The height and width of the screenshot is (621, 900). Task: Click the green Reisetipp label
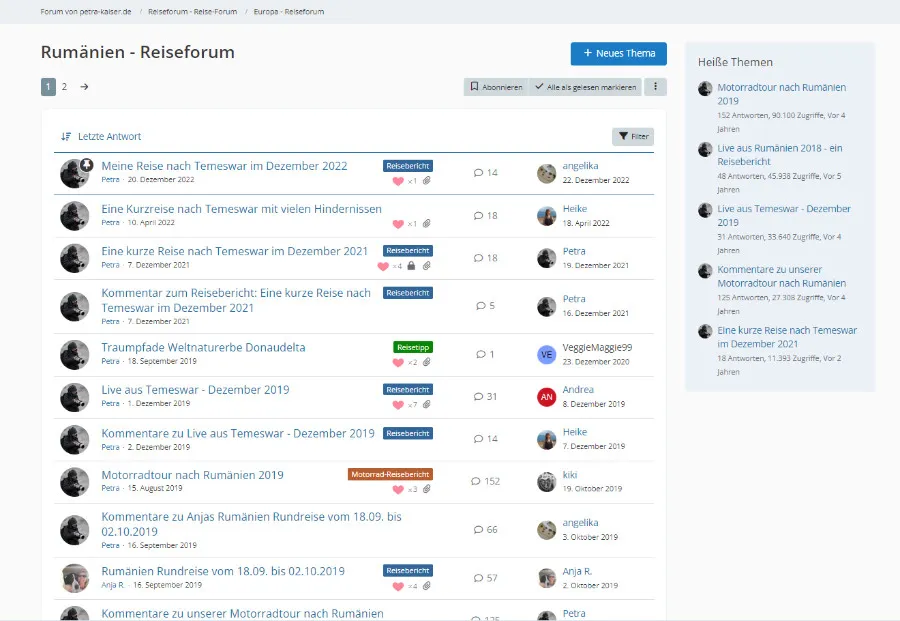point(413,347)
